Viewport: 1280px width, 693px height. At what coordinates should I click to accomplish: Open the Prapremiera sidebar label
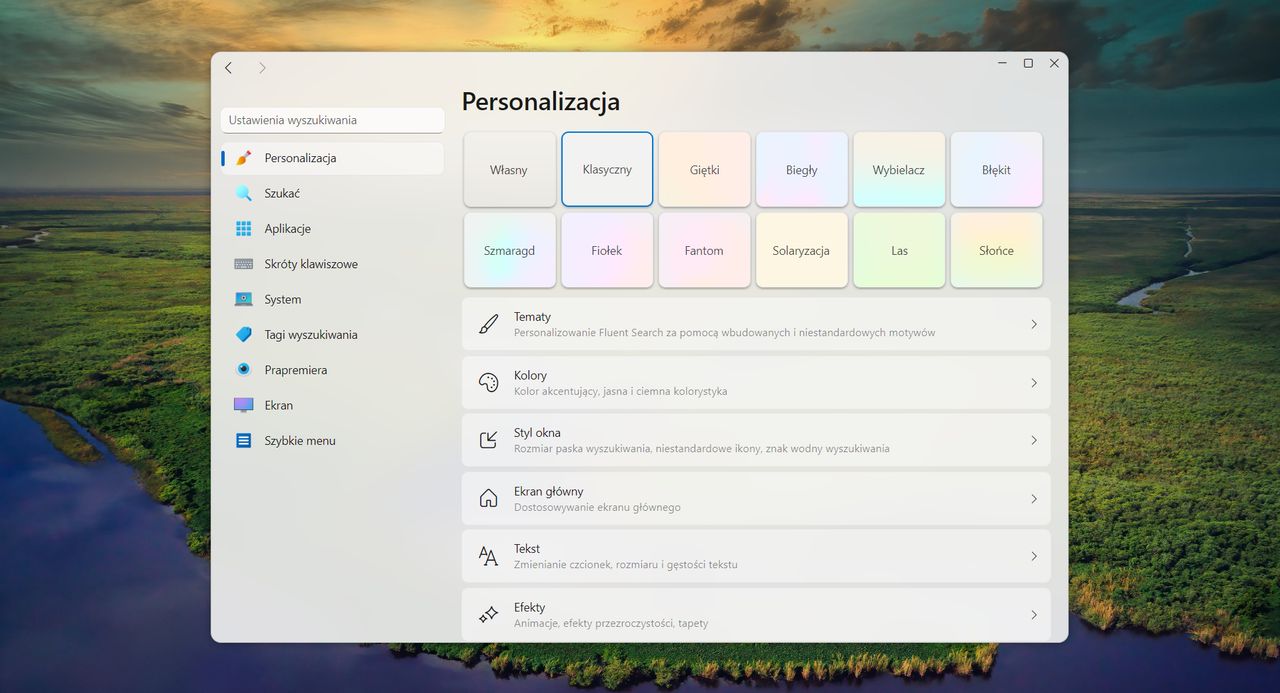click(x=296, y=370)
